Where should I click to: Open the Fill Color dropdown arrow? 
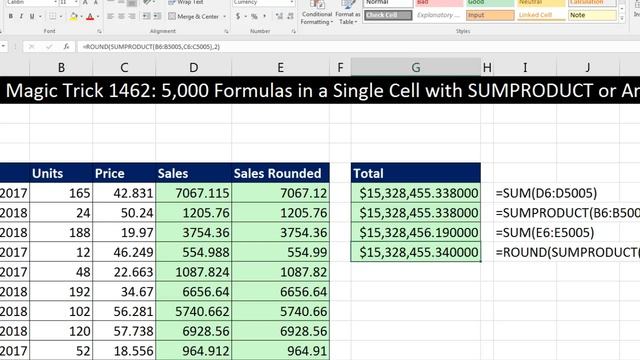pos(82,16)
